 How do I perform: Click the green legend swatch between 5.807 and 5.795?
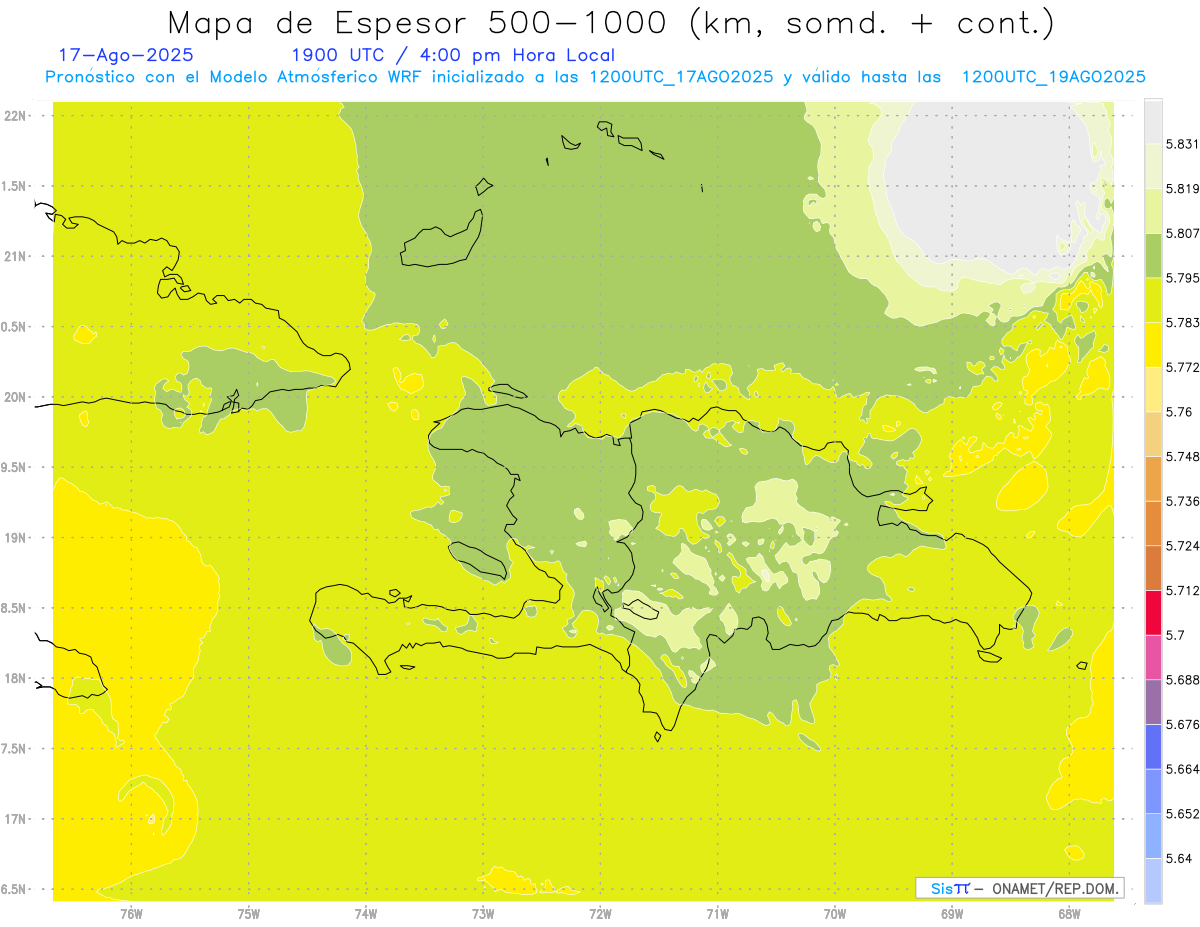1153,255
